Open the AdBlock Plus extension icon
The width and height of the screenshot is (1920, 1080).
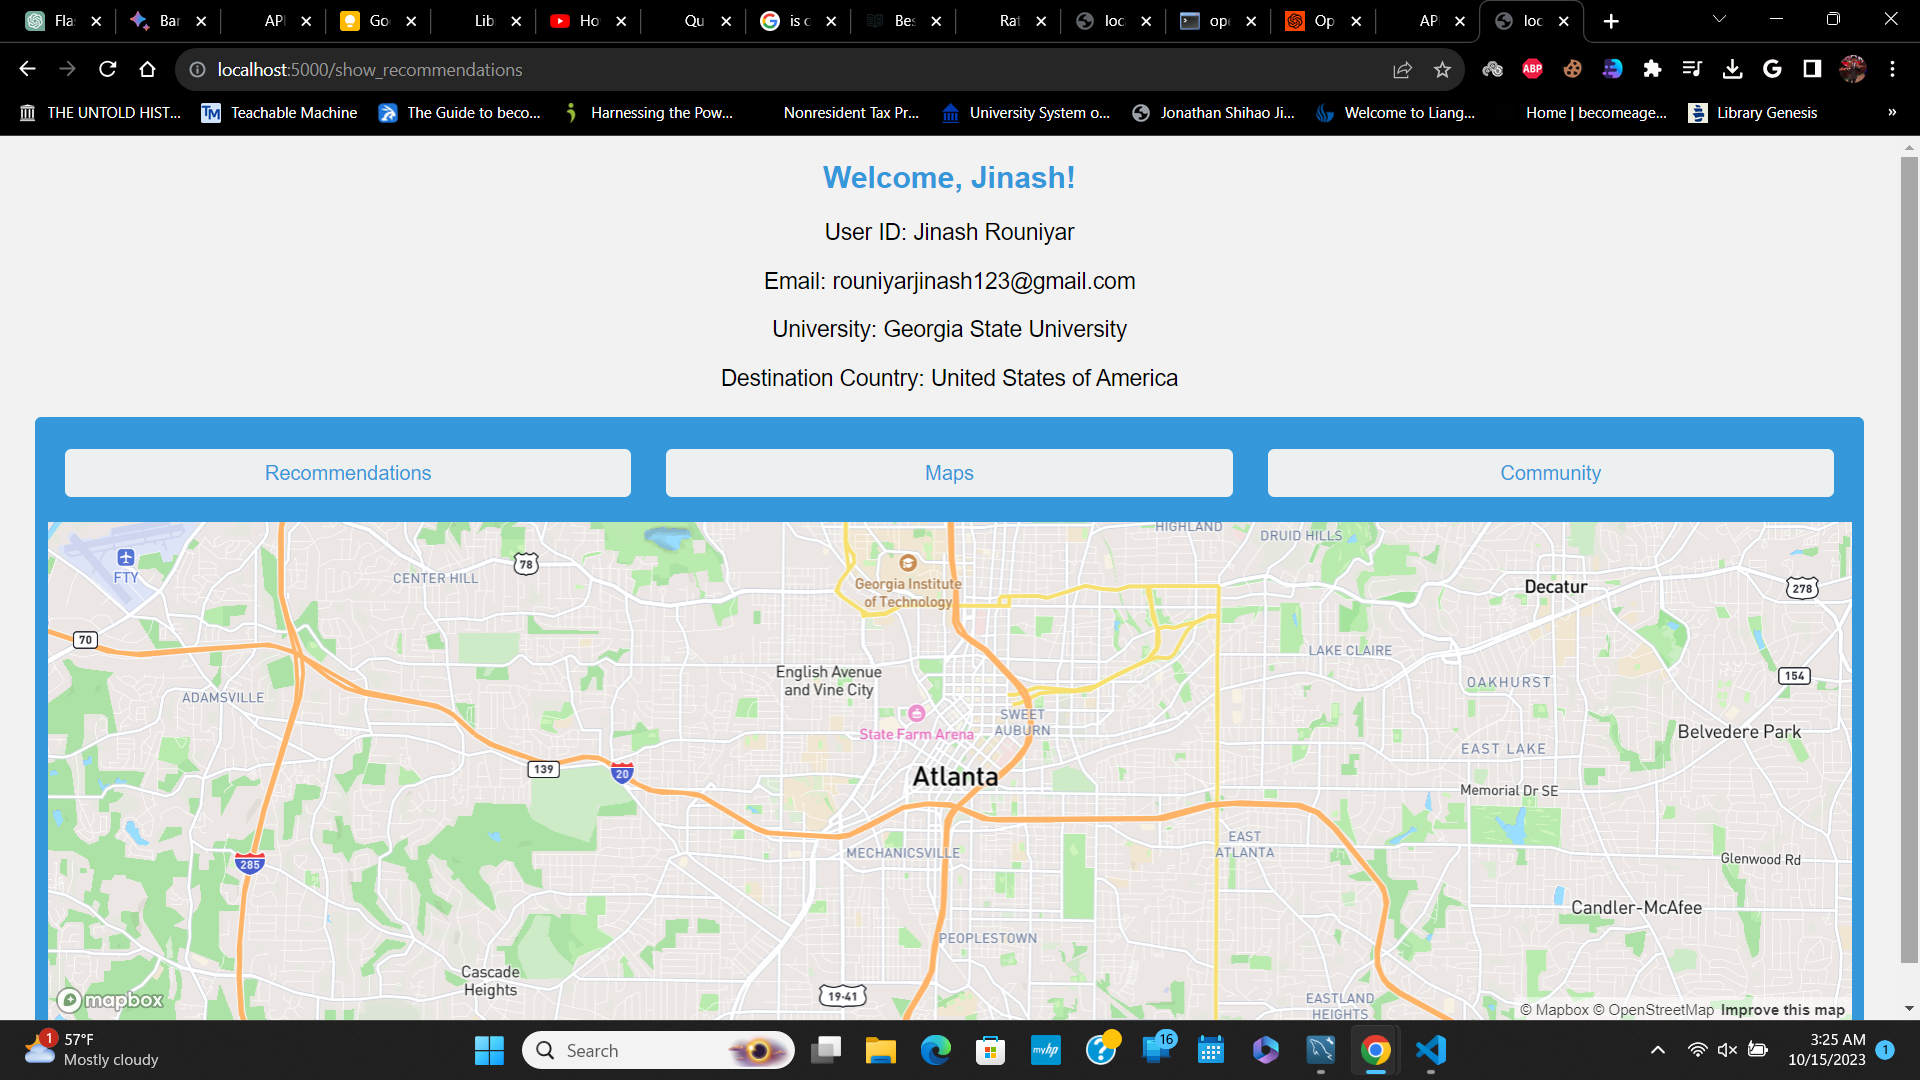pos(1532,69)
